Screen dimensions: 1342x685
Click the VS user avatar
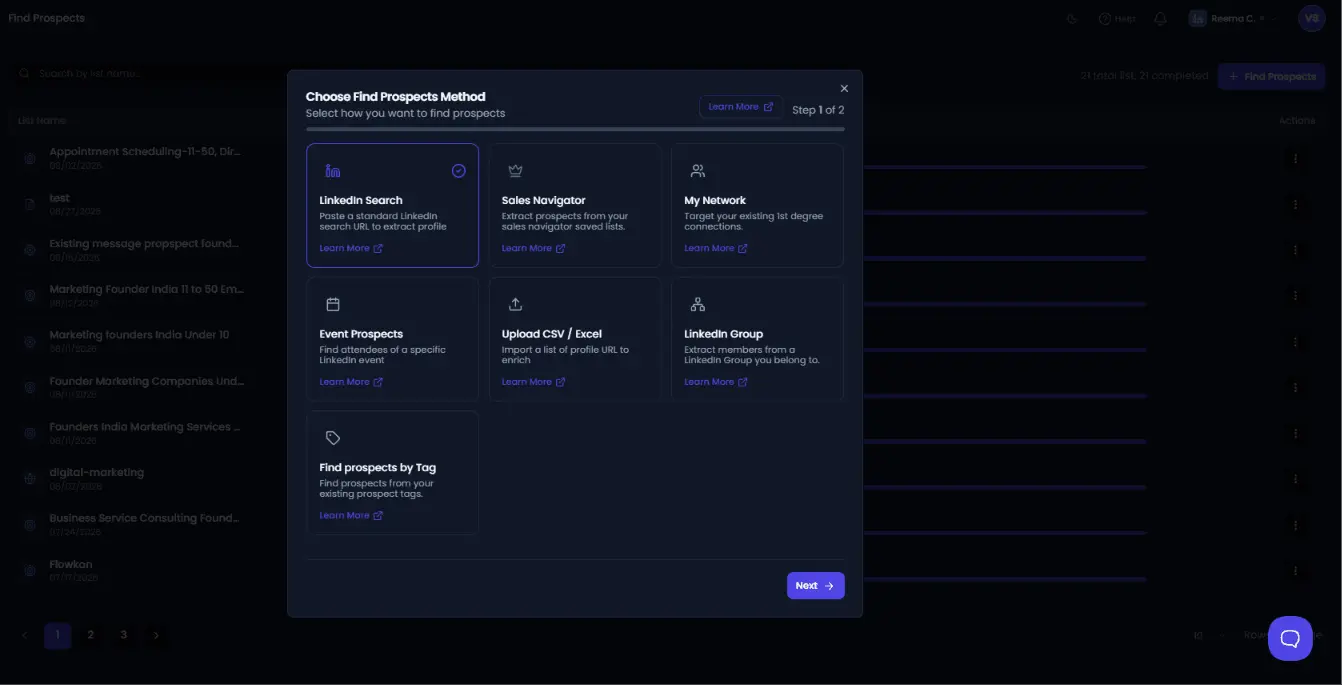pos(1311,18)
